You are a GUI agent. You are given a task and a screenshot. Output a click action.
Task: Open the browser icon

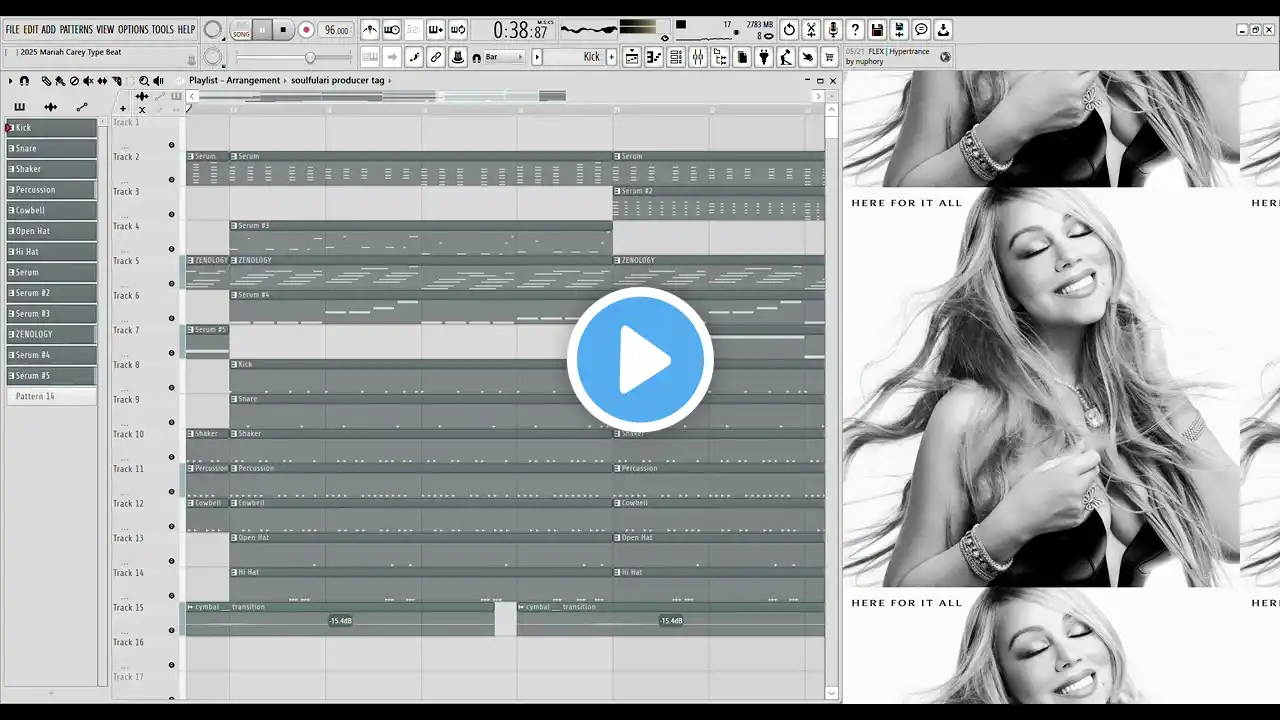click(x=720, y=57)
